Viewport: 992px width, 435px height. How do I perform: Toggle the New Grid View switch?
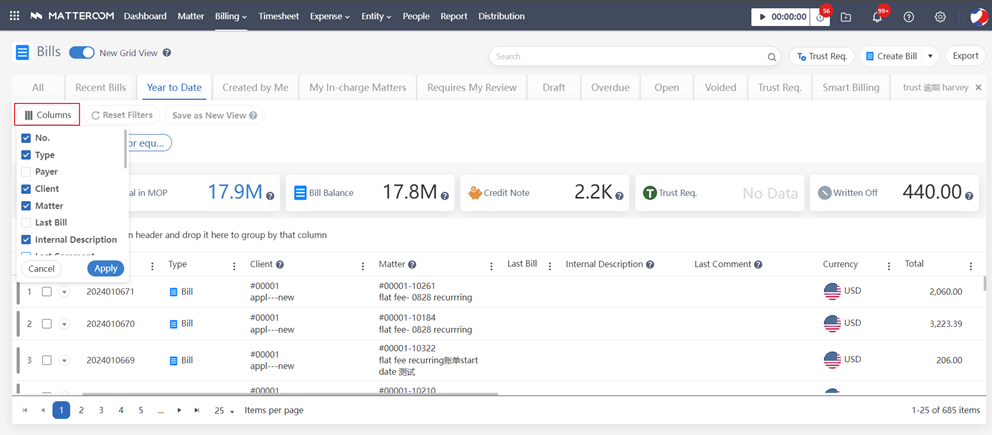tap(81, 53)
